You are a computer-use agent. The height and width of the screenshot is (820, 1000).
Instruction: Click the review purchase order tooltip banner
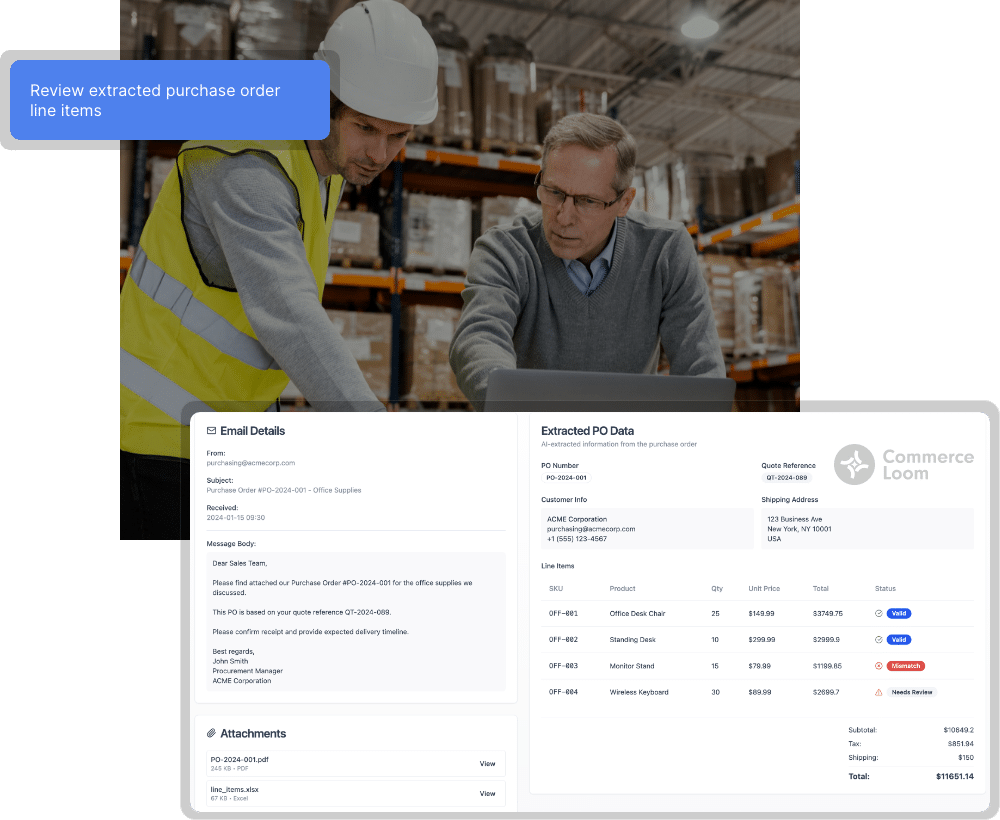point(168,100)
